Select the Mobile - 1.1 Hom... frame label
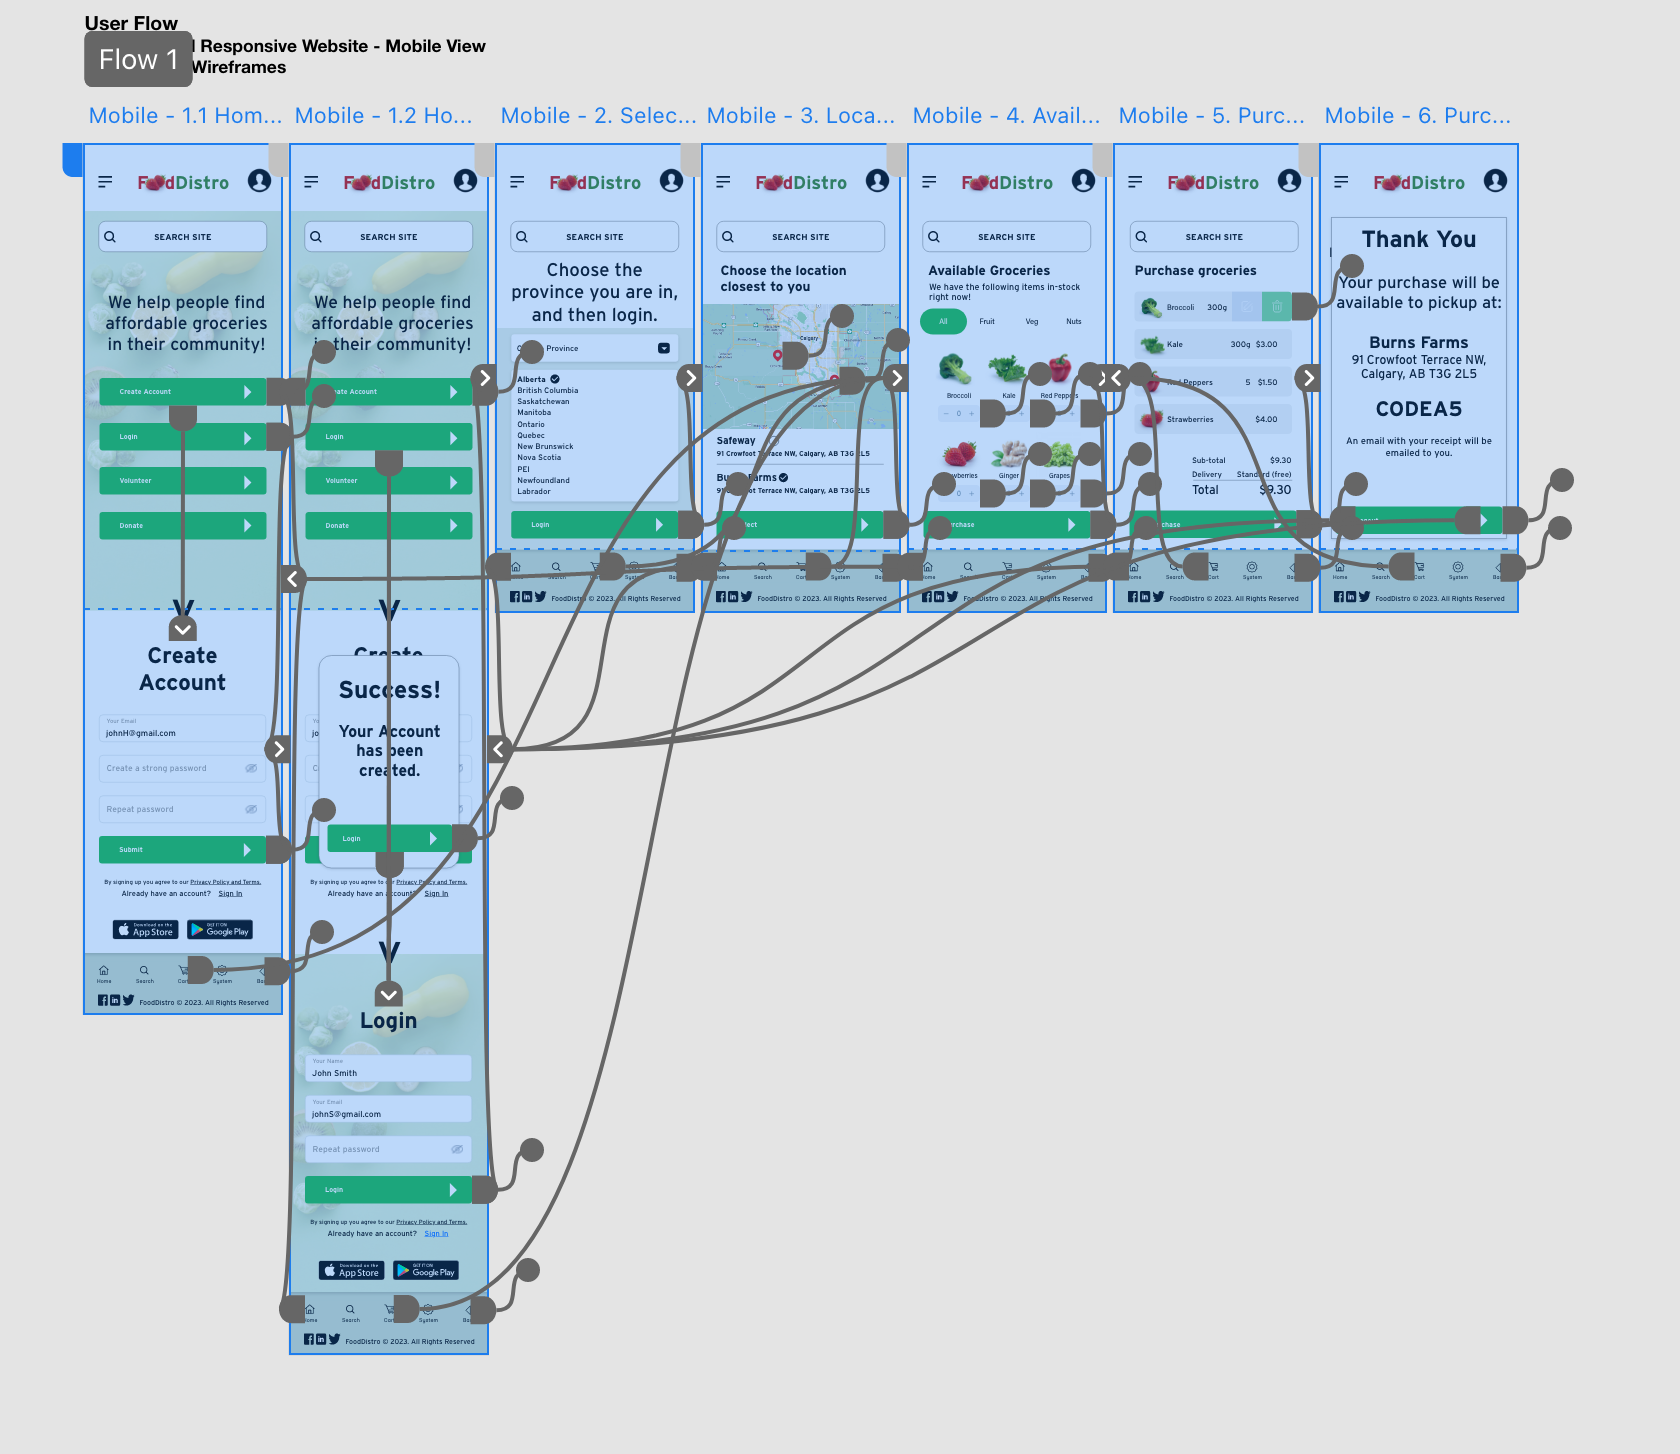The width and height of the screenshot is (1680, 1454). coord(185,116)
